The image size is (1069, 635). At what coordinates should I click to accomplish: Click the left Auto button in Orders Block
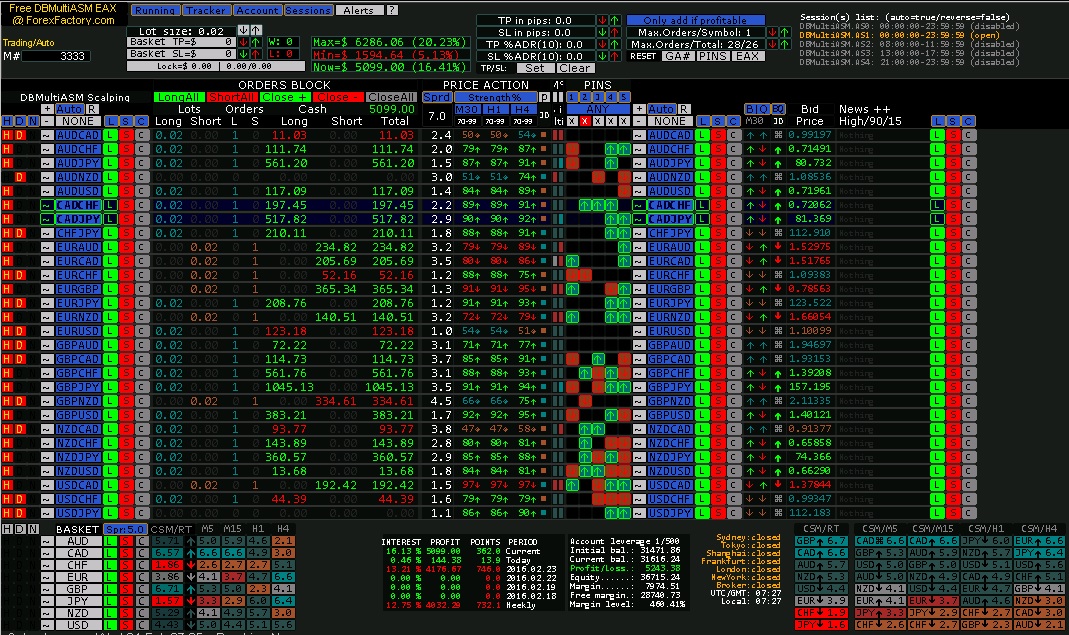[70, 109]
